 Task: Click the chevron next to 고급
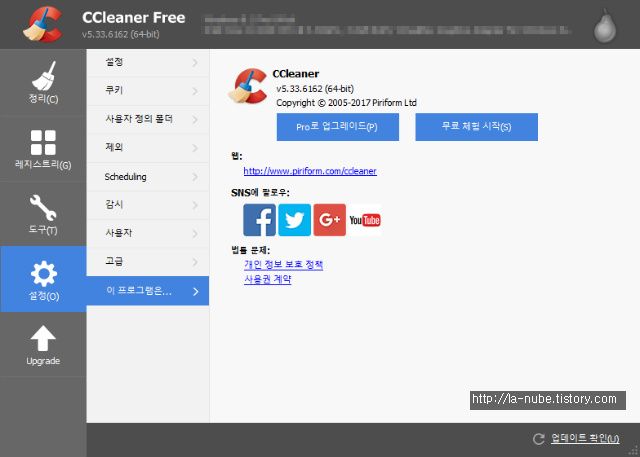click(196, 262)
